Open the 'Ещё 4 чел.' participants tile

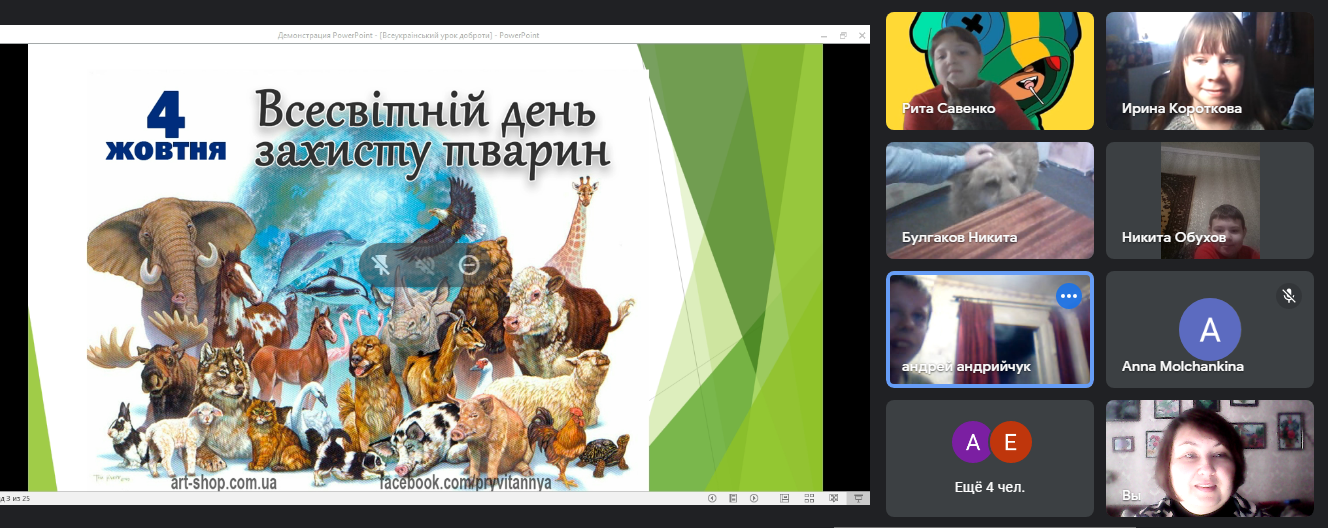990,459
